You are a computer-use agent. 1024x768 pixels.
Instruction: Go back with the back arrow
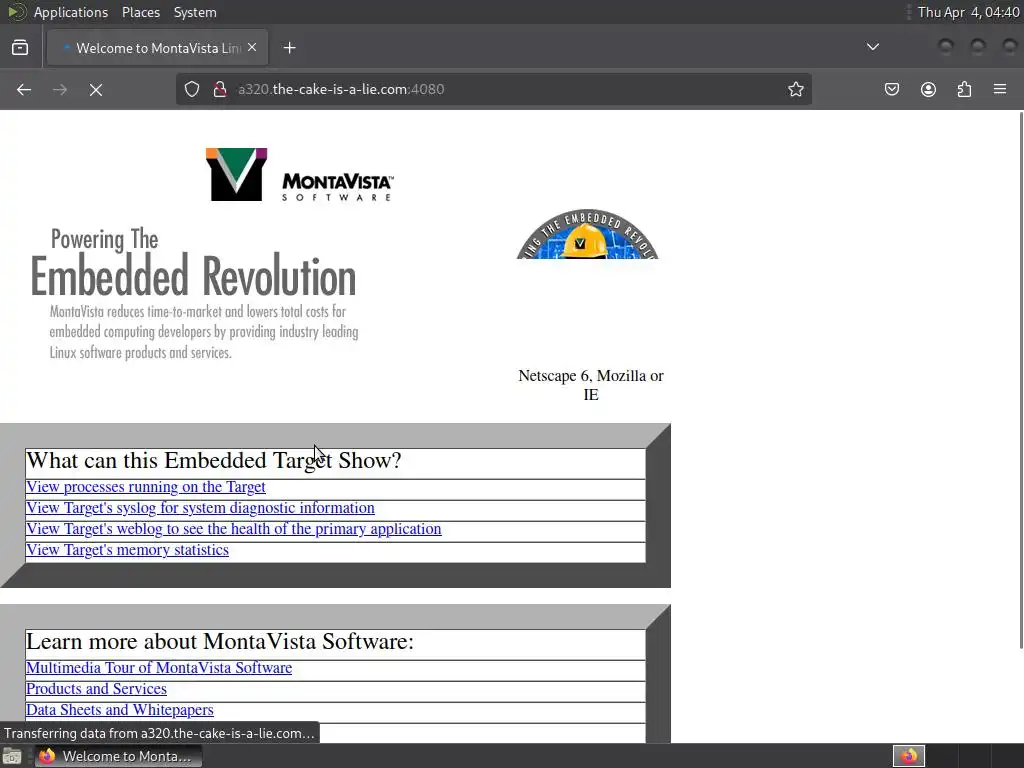tap(24, 89)
